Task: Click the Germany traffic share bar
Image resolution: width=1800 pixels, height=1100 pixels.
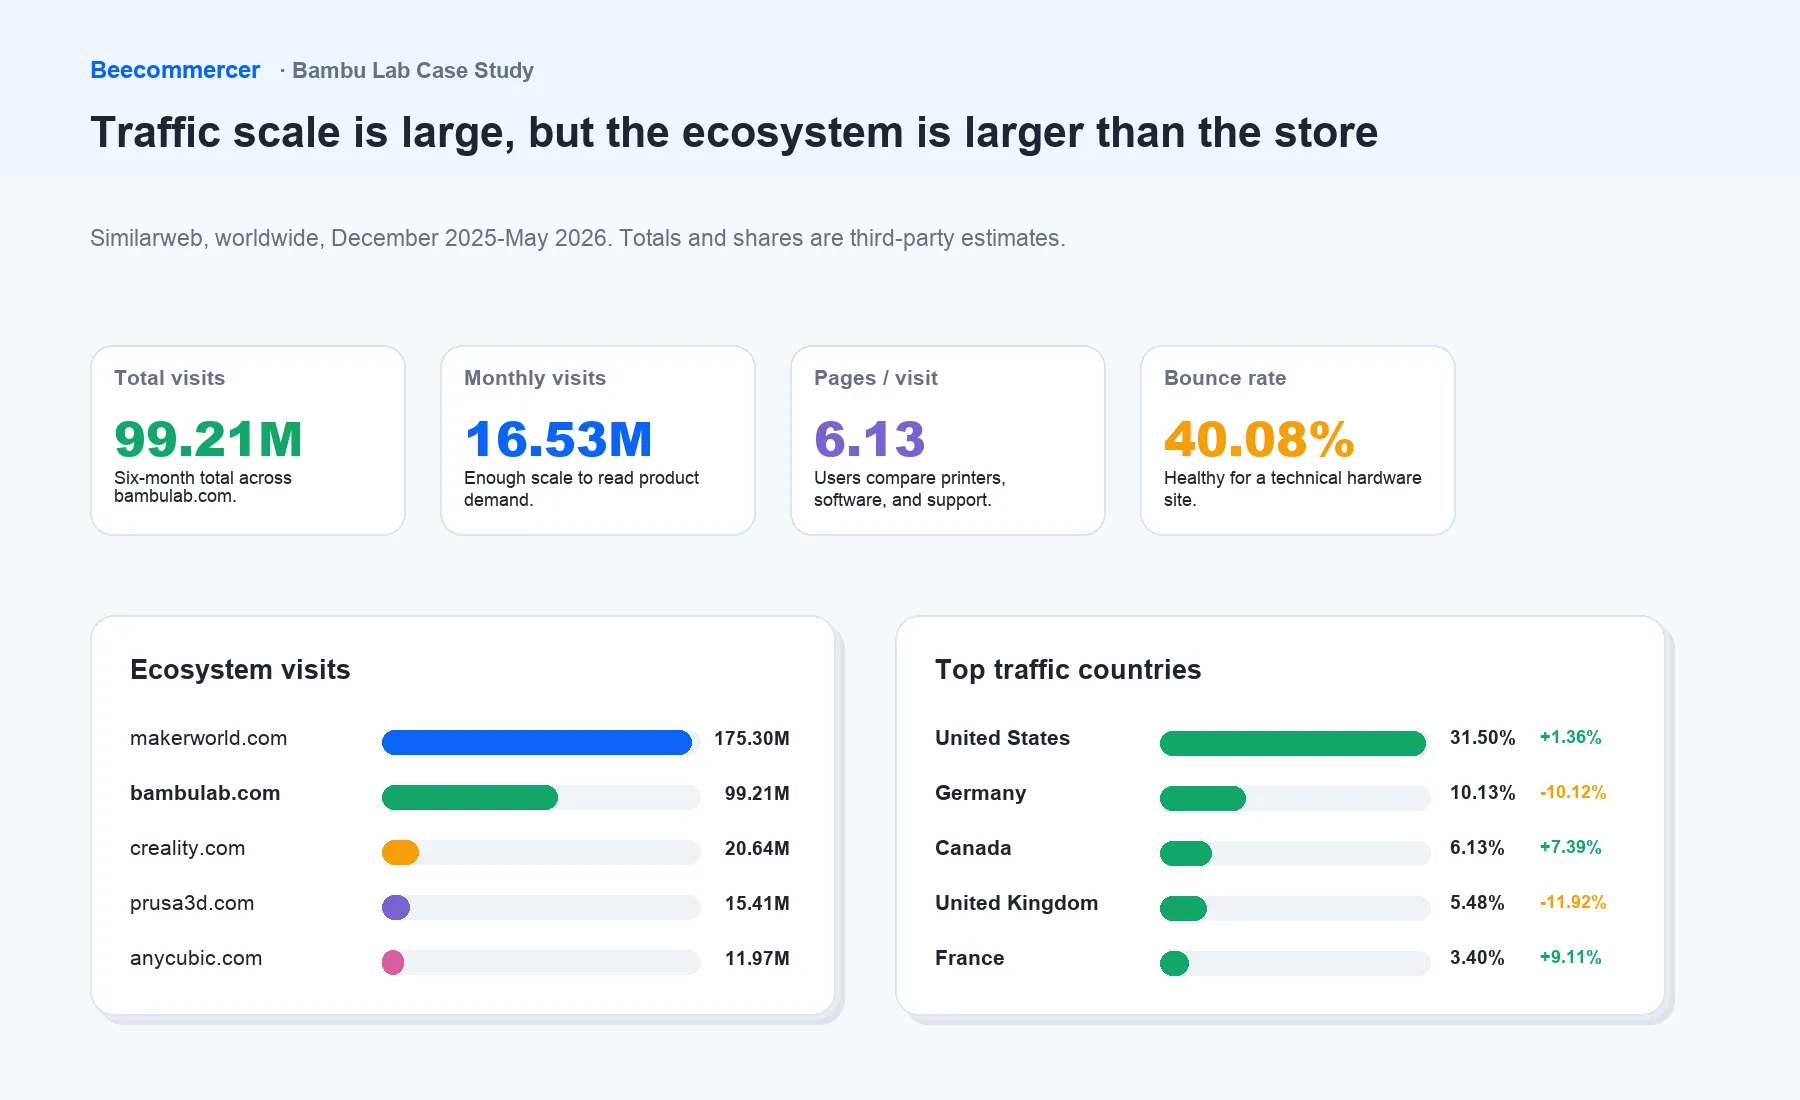Action: coord(1203,798)
